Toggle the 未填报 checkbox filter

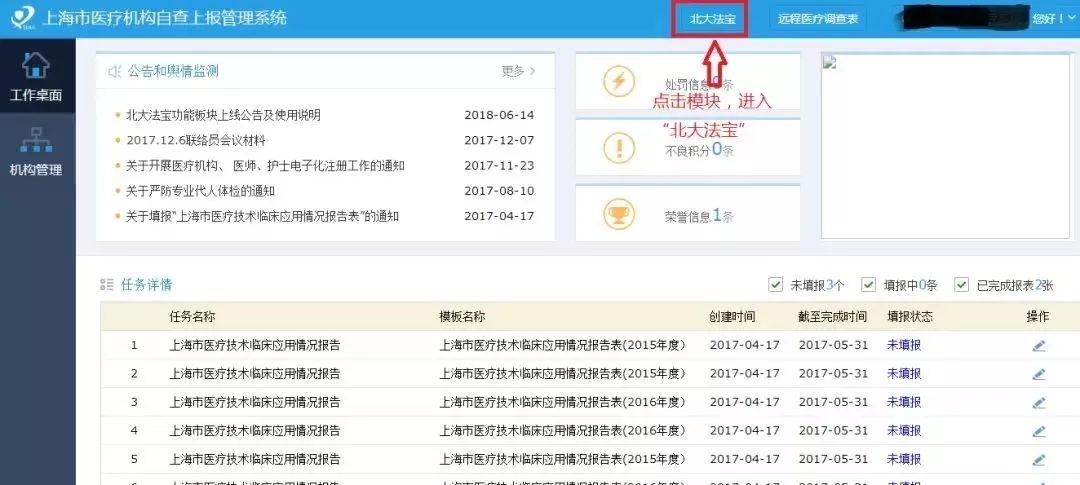[x=775, y=285]
